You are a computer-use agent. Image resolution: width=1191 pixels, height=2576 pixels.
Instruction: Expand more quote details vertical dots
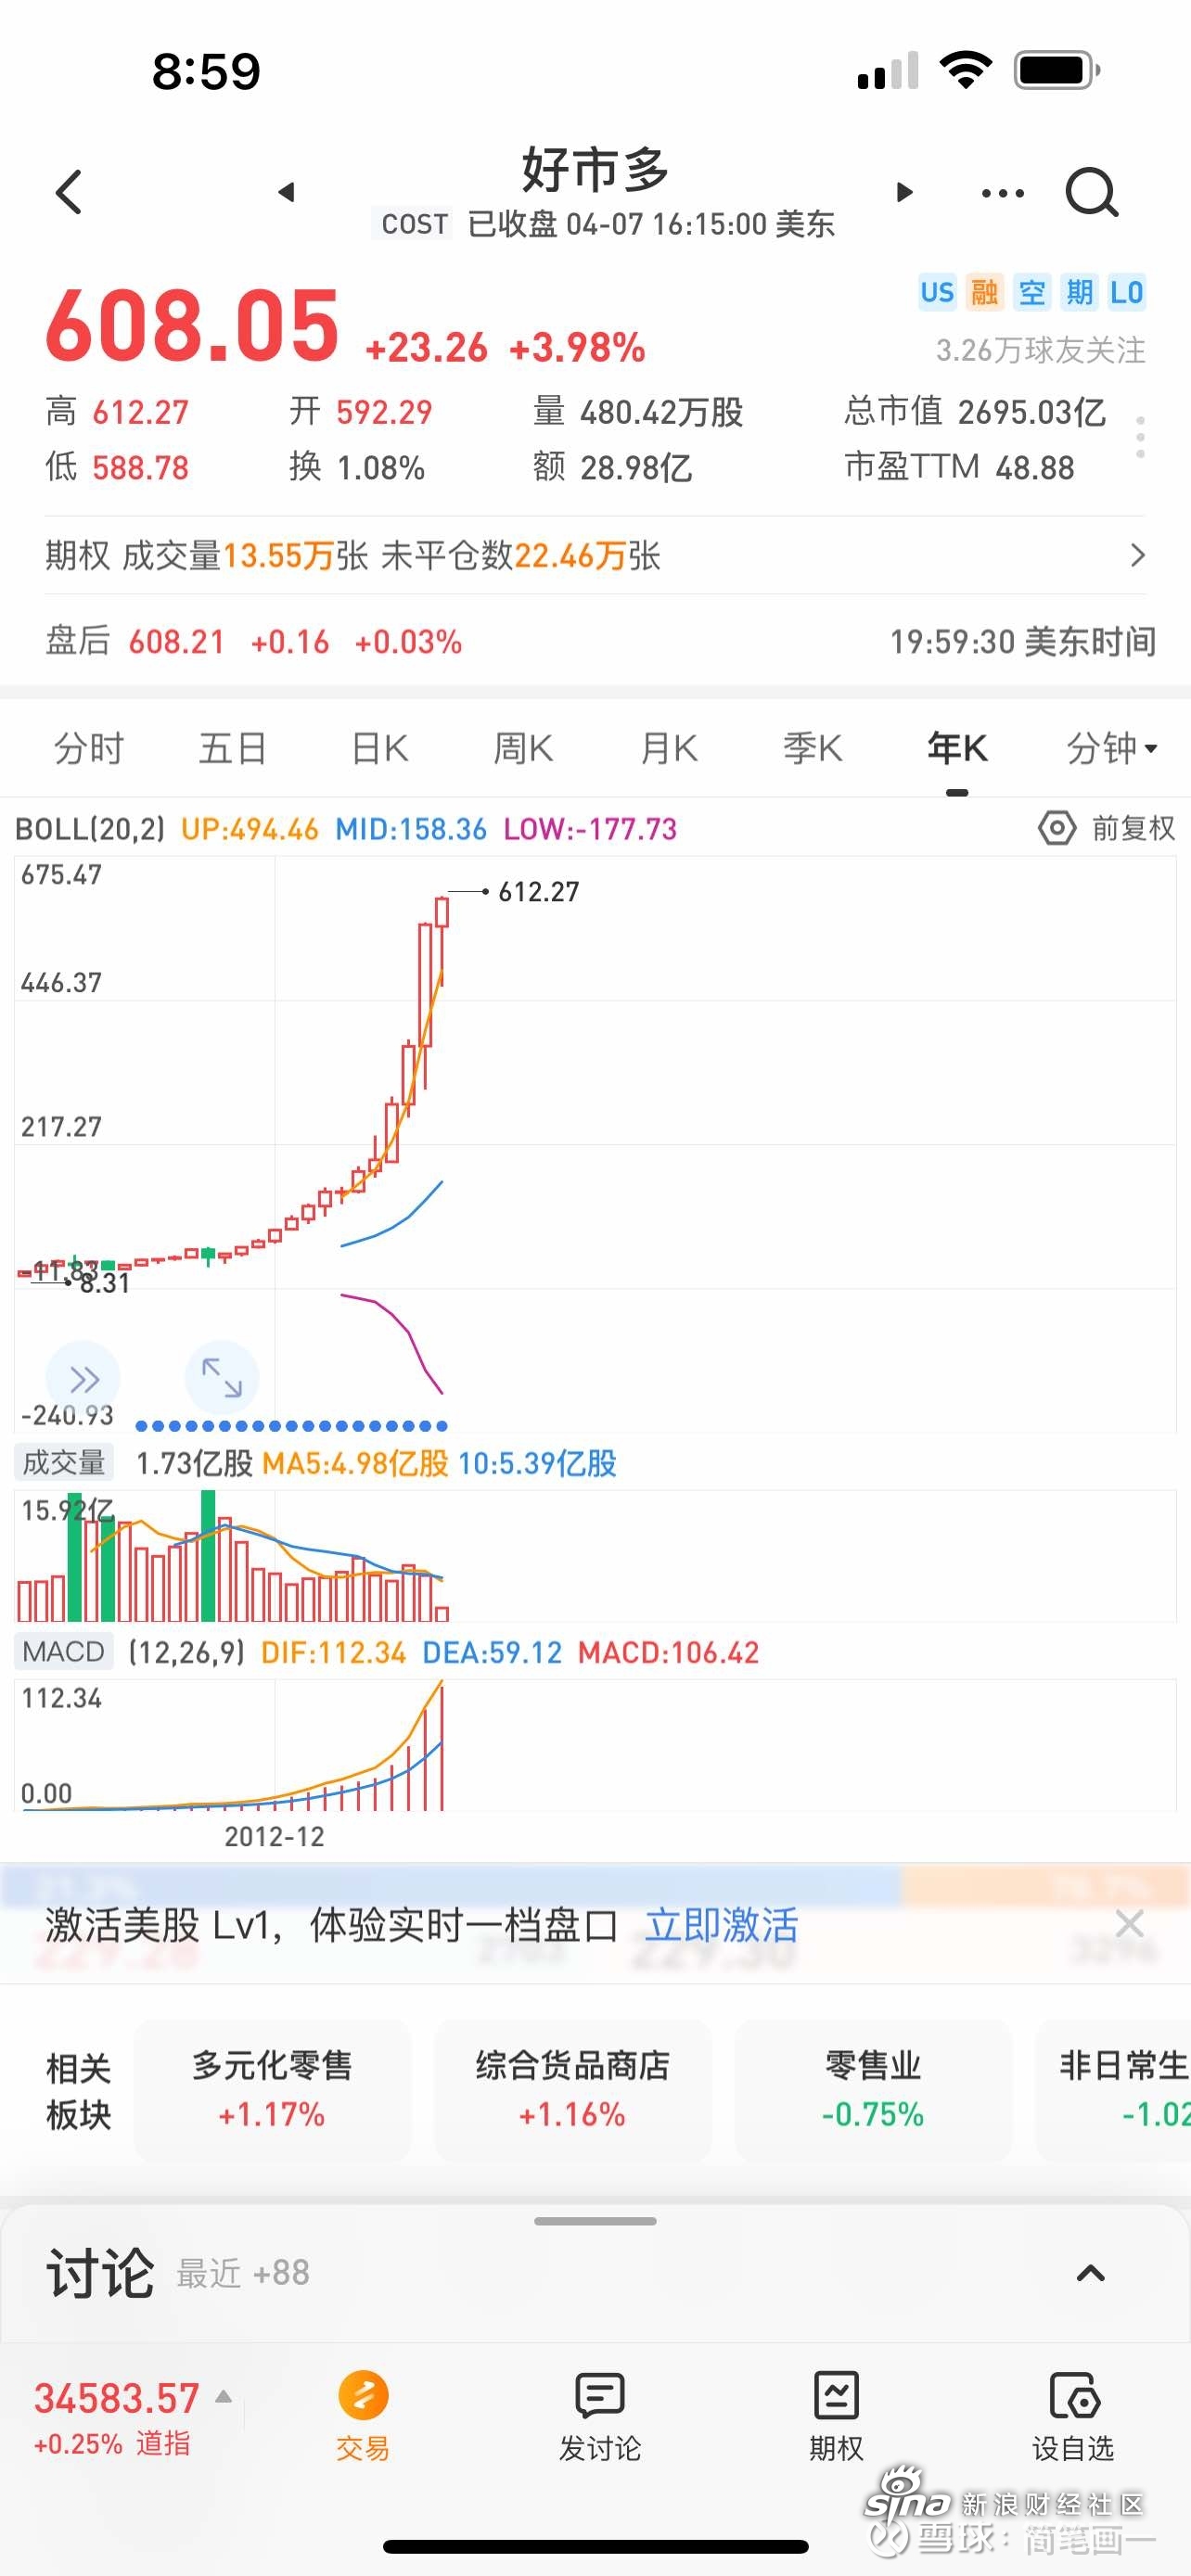pyautogui.click(x=1140, y=438)
